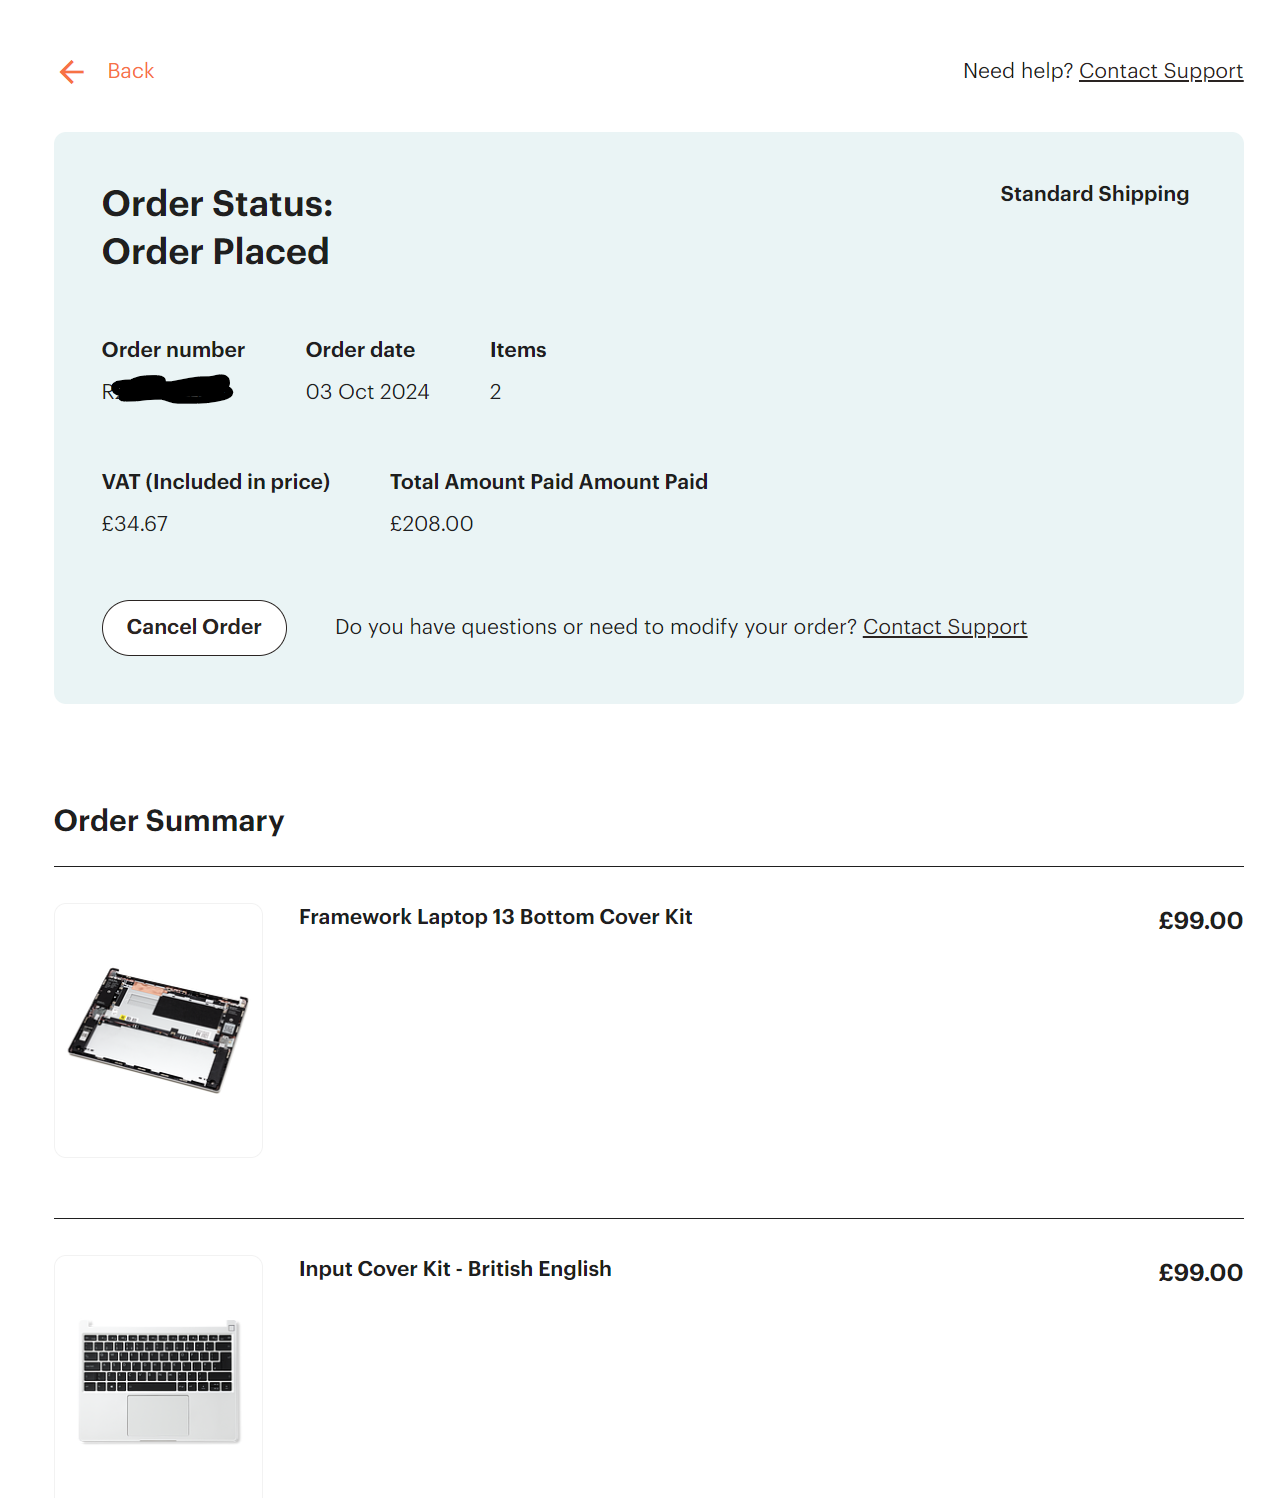Click the order date 03 Oct 2024

tap(367, 392)
